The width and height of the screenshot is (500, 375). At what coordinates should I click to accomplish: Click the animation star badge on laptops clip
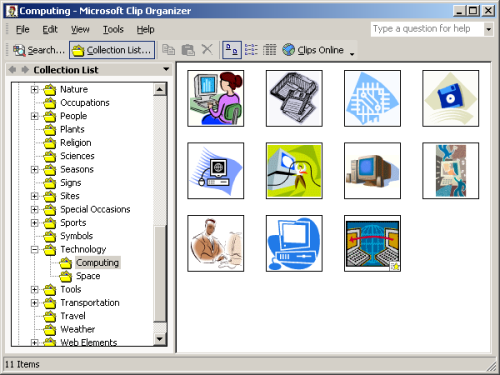[x=395, y=266]
